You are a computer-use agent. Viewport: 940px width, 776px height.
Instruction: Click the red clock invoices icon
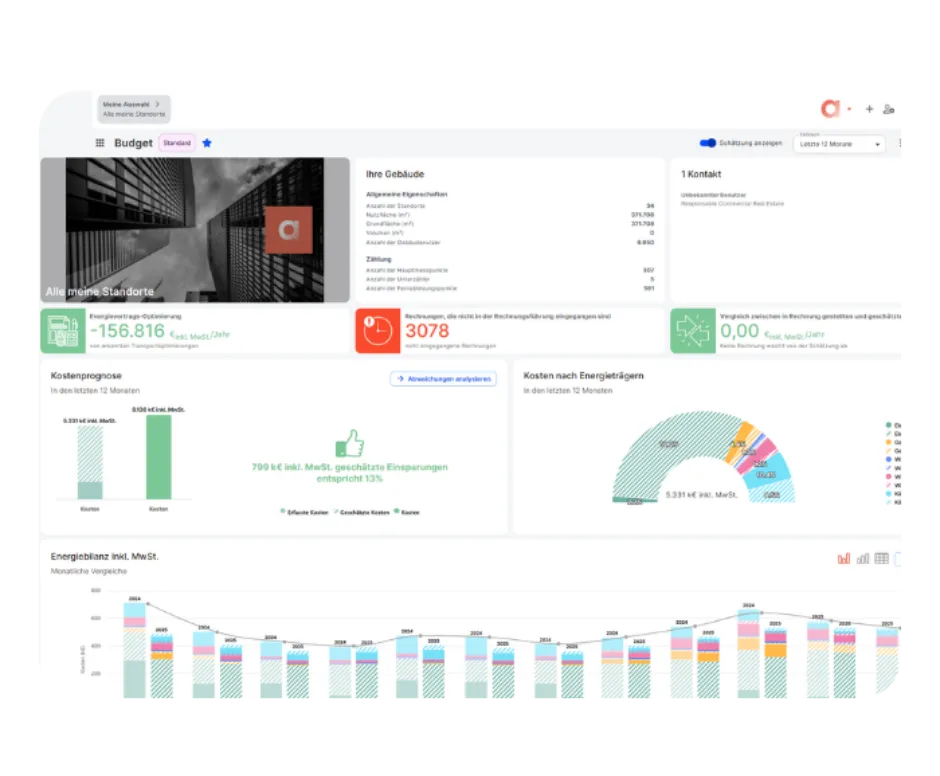pos(378,330)
